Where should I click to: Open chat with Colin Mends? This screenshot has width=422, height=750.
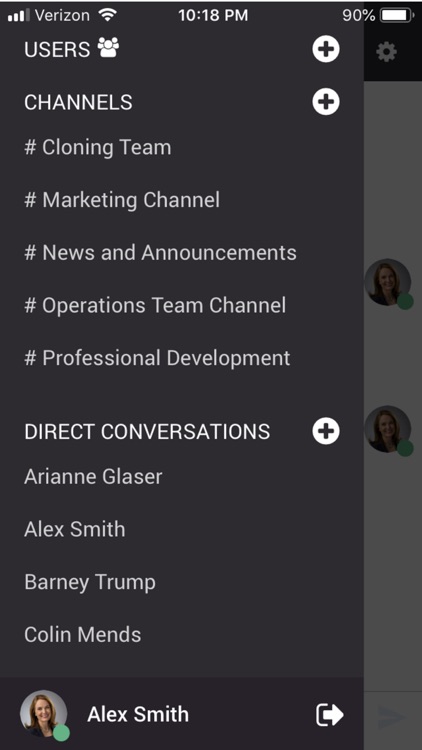coord(83,635)
